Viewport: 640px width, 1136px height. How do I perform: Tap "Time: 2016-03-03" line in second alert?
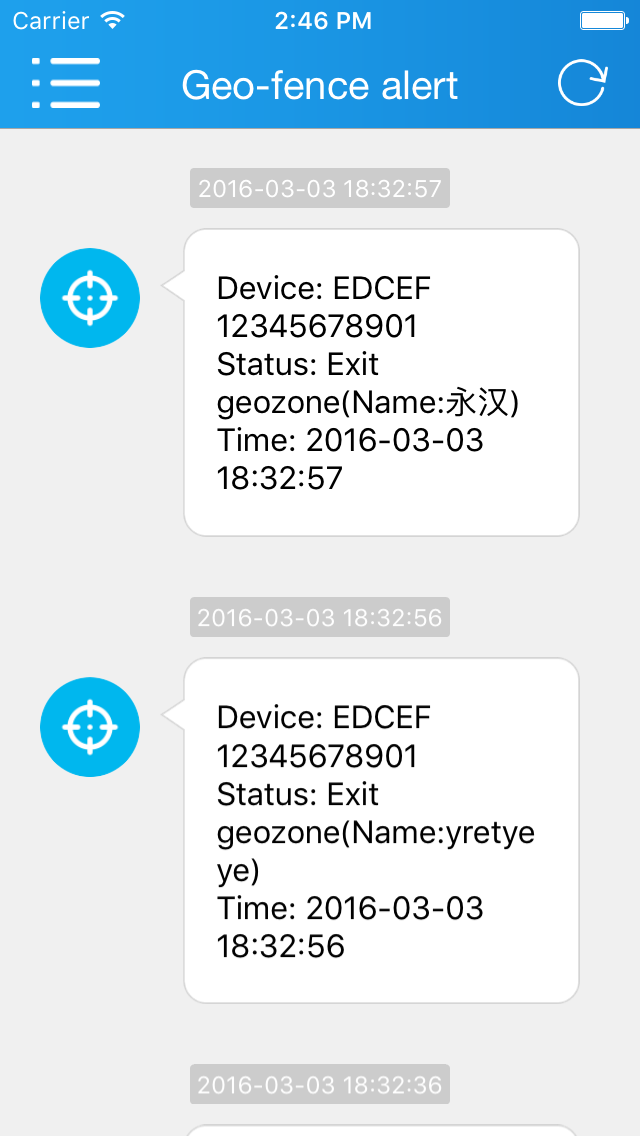click(350, 908)
